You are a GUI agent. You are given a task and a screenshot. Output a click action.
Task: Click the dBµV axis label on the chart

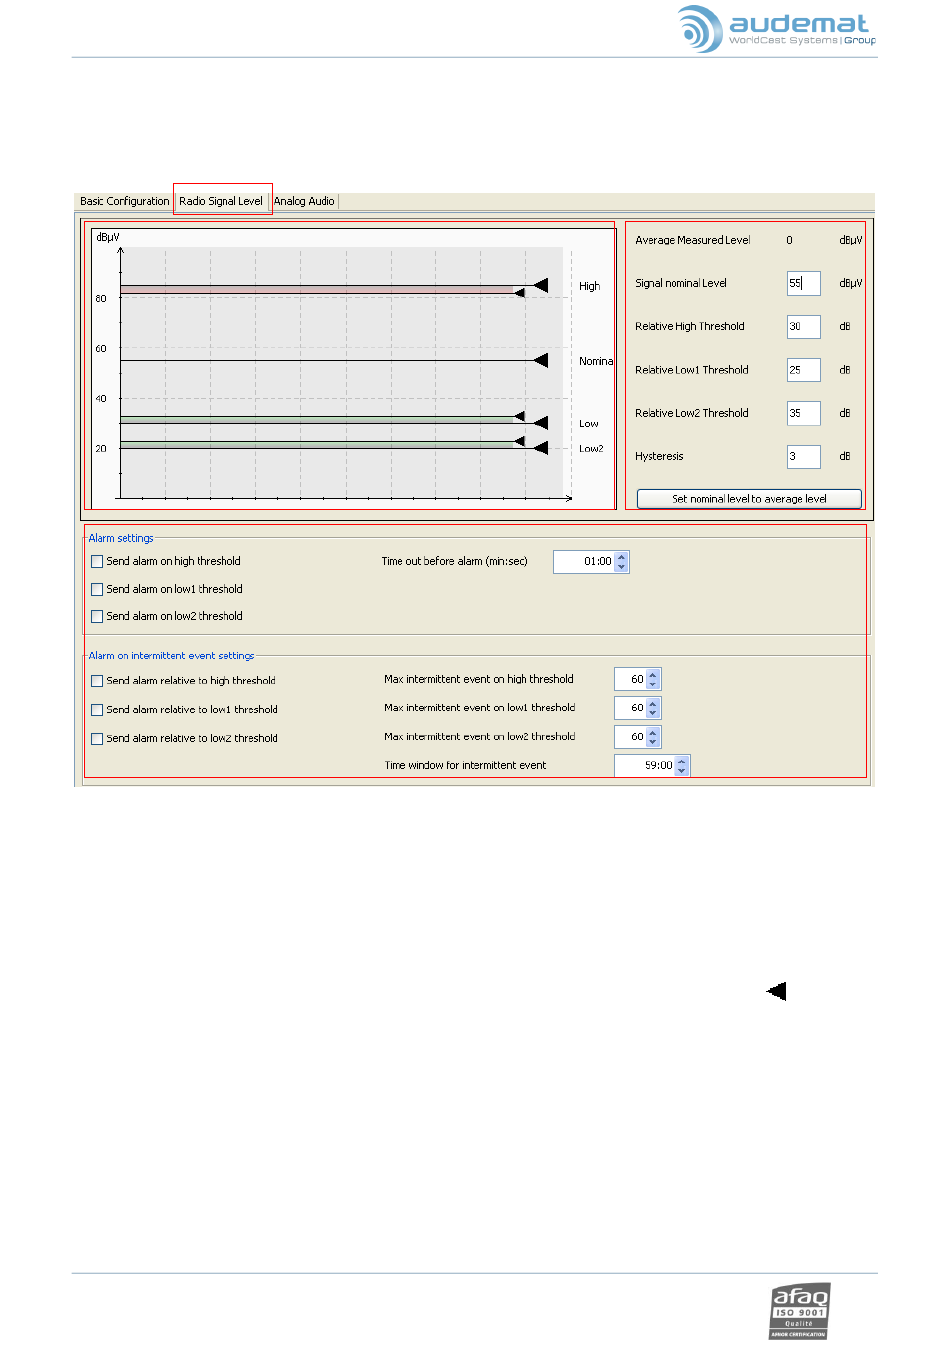pos(108,237)
